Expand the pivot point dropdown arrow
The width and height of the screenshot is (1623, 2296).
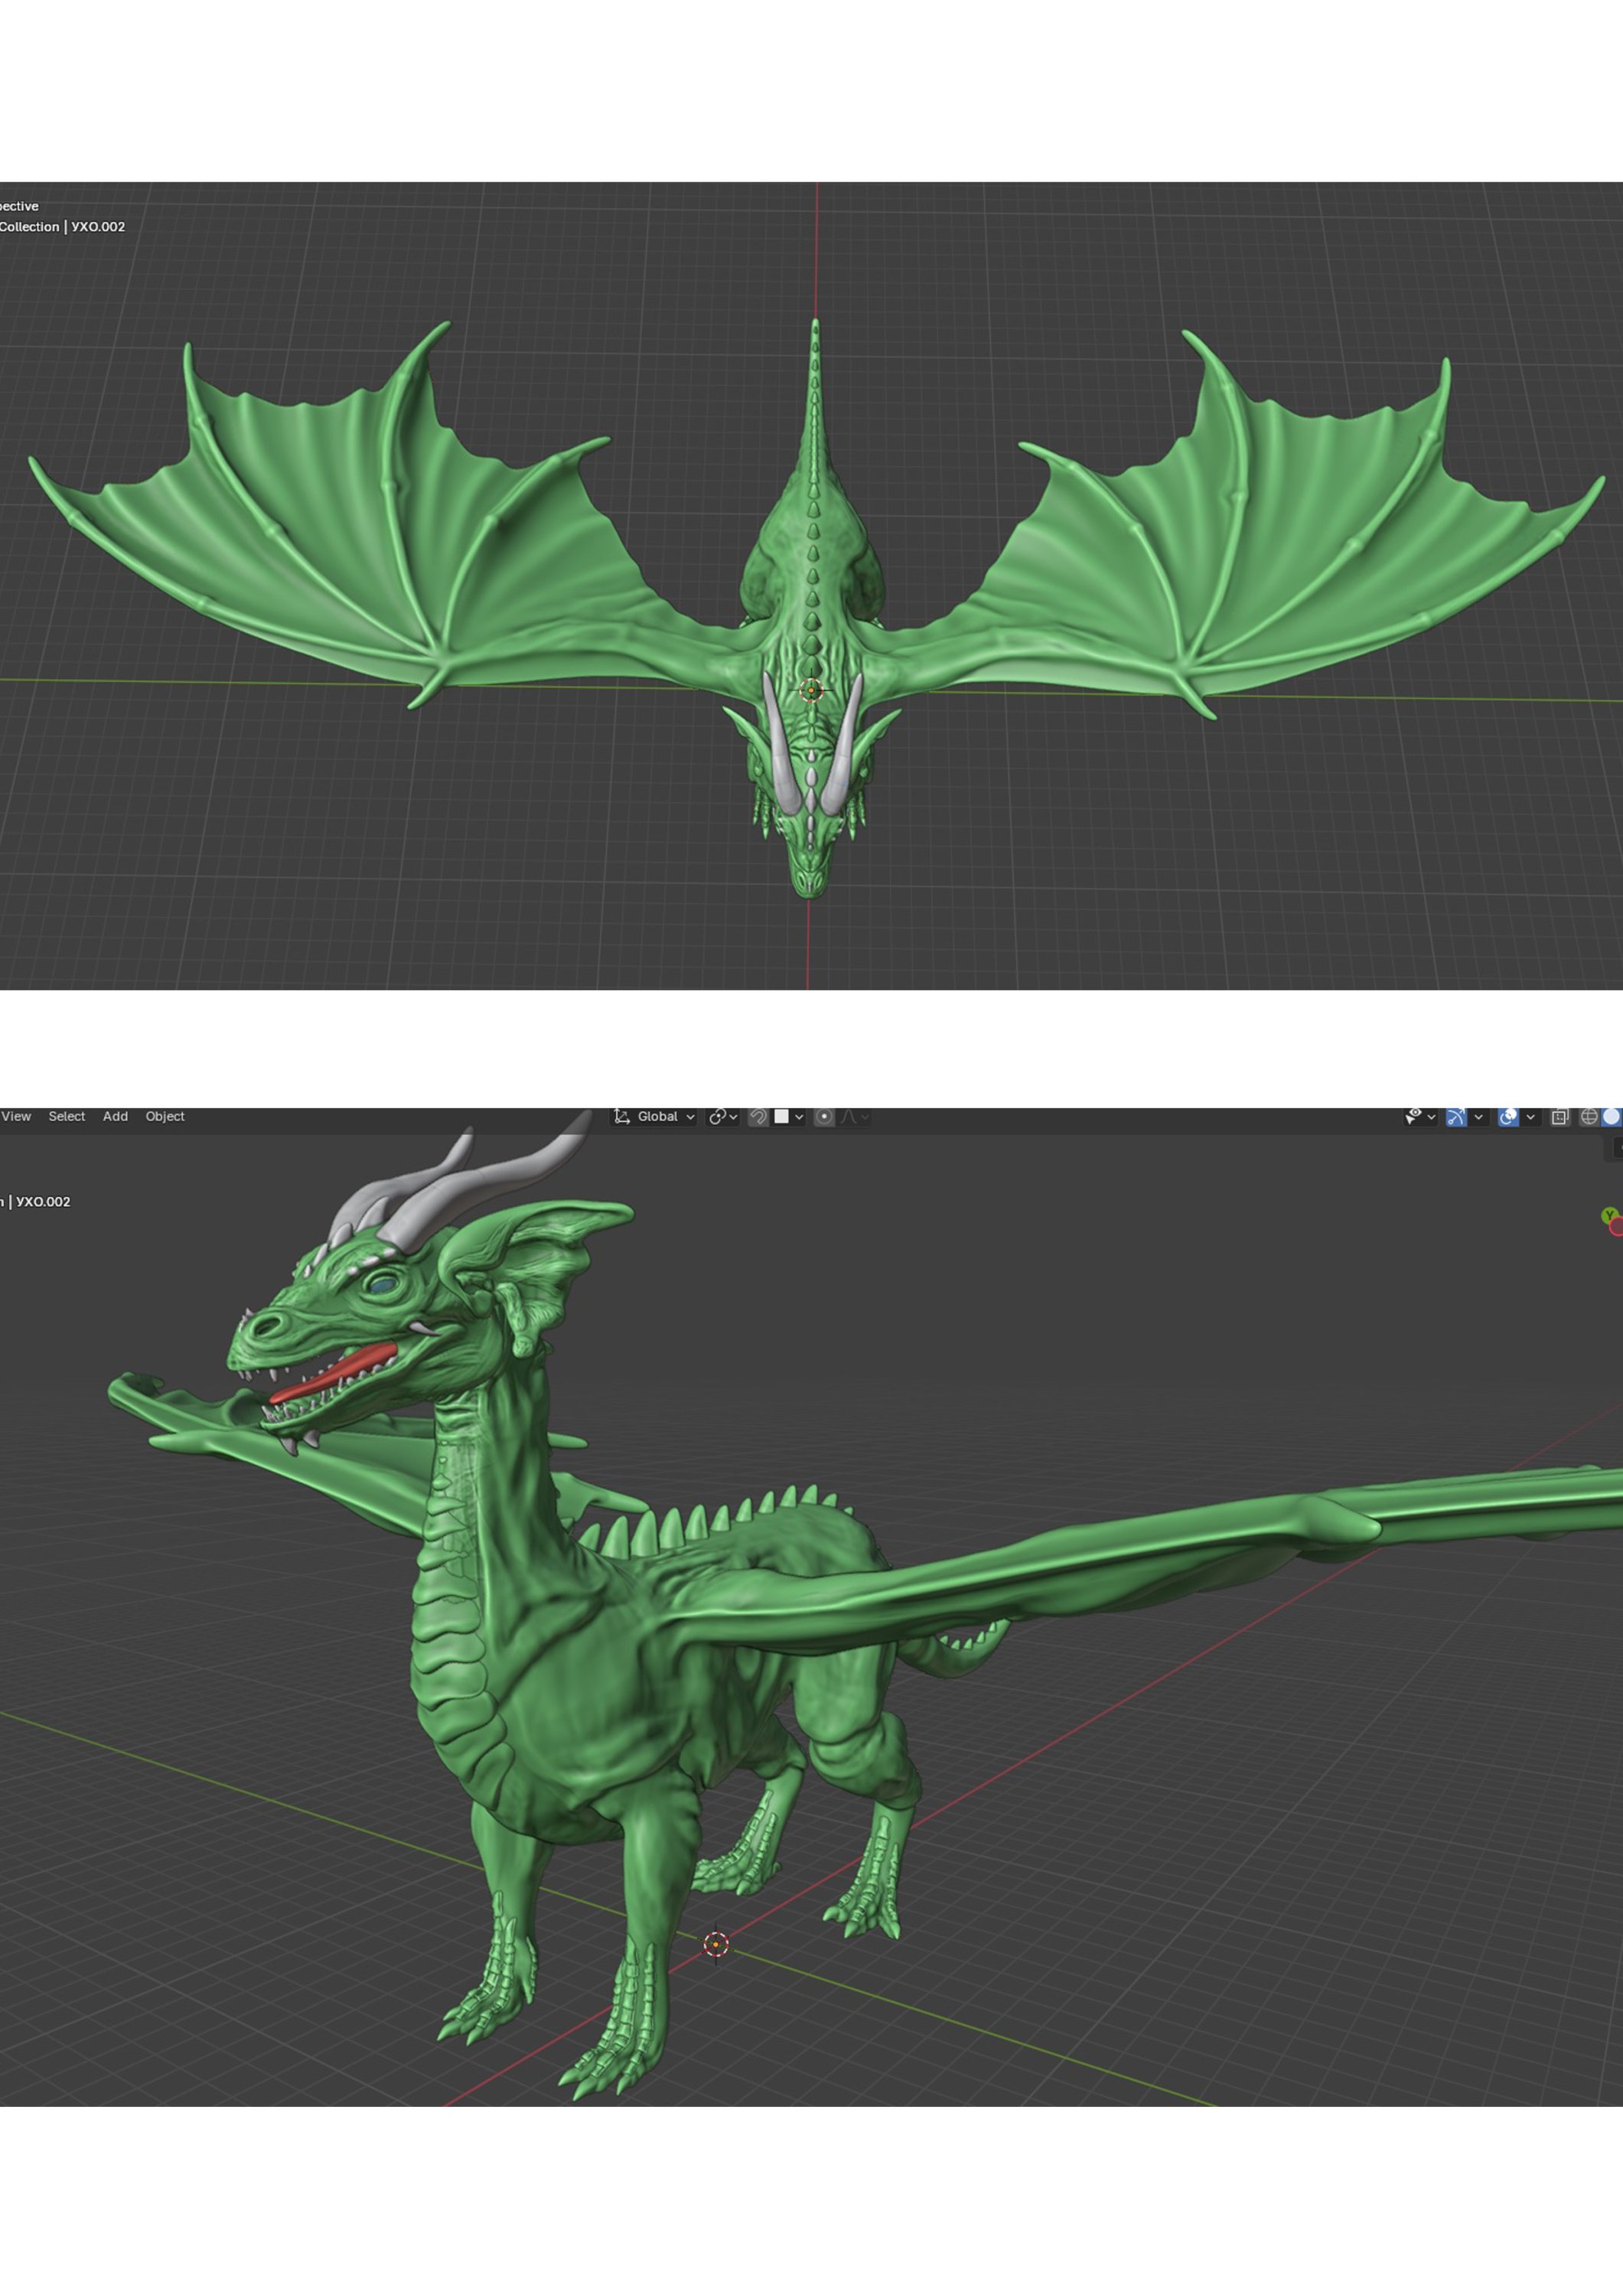tap(734, 1117)
